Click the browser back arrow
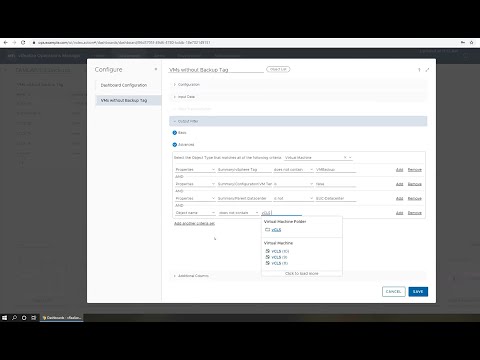480x360 pixels. (6, 42)
